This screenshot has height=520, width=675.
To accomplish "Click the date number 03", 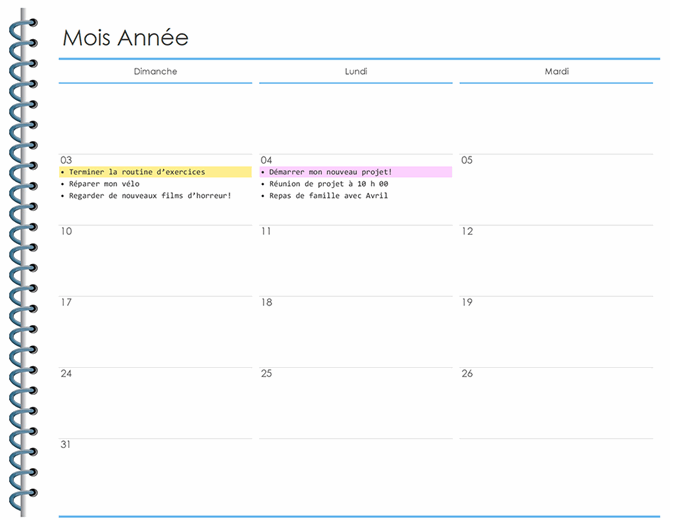I will [66, 160].
